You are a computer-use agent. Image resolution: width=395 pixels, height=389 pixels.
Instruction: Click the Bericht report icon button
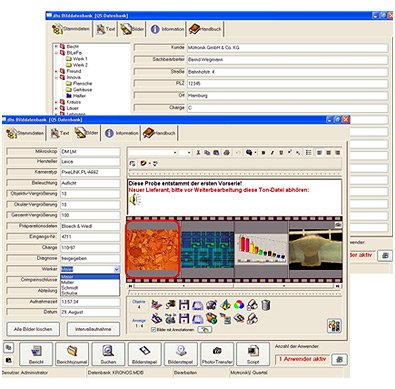[x=36, y=354]
